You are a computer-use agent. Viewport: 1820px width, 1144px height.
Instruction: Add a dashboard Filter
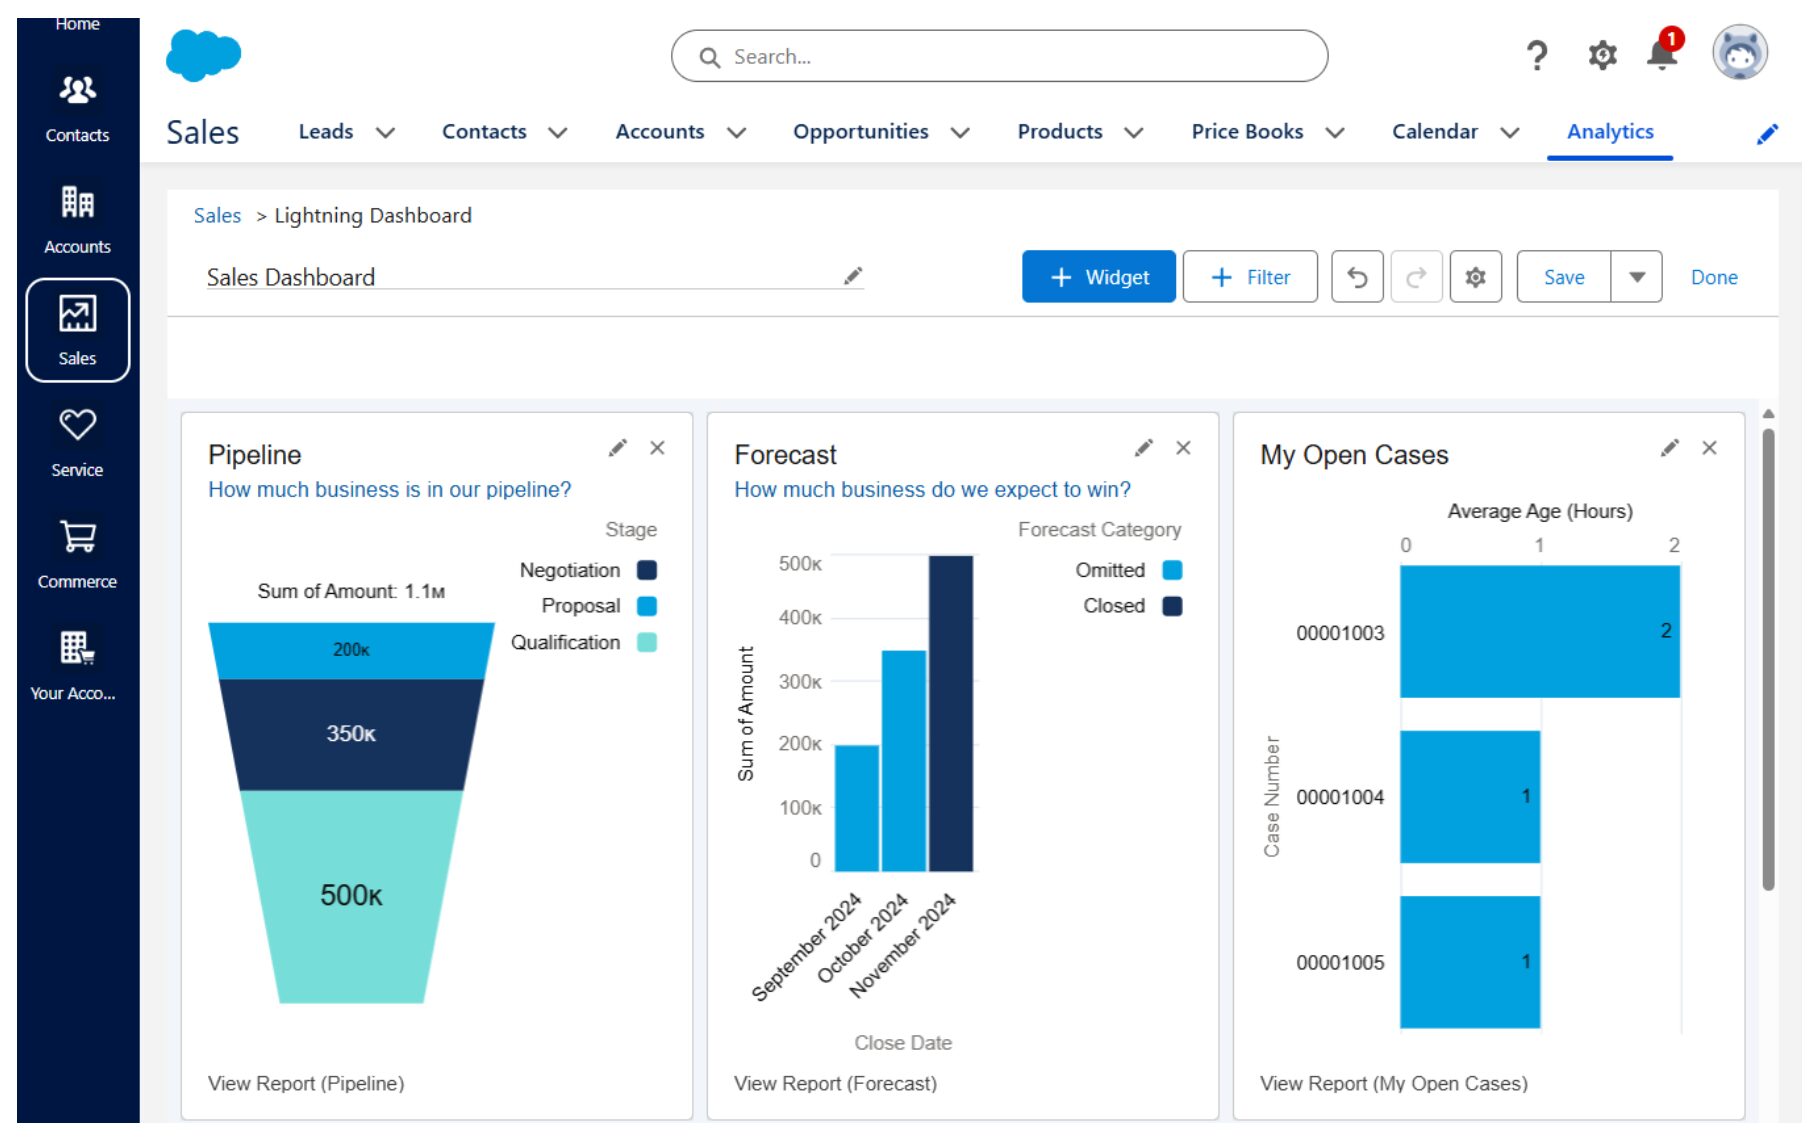click(x=1250, y=277)
